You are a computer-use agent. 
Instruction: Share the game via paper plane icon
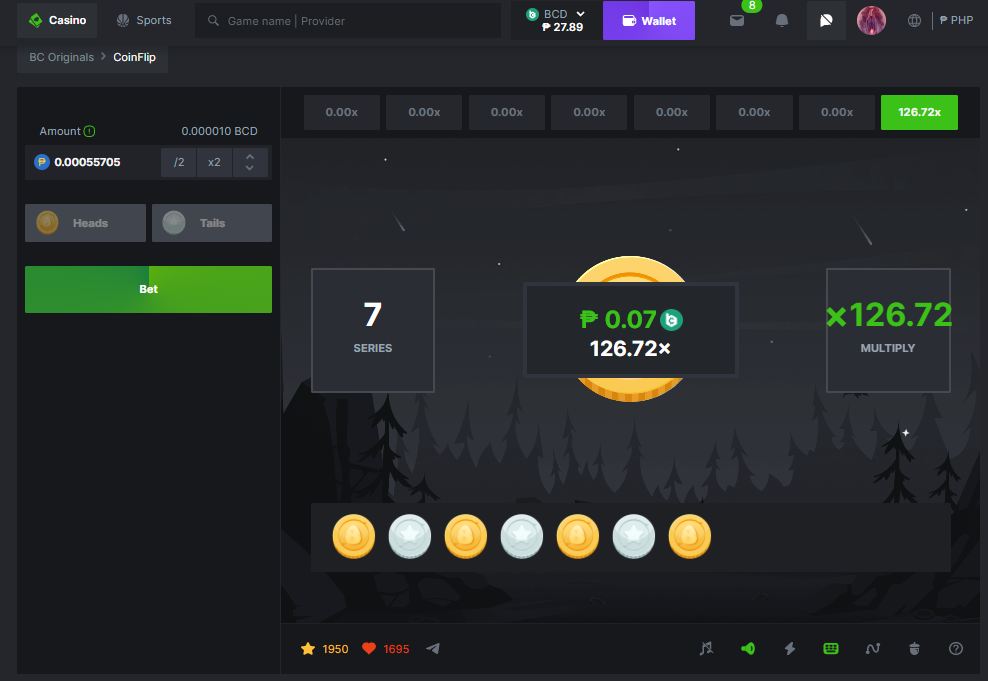(433, 649)
